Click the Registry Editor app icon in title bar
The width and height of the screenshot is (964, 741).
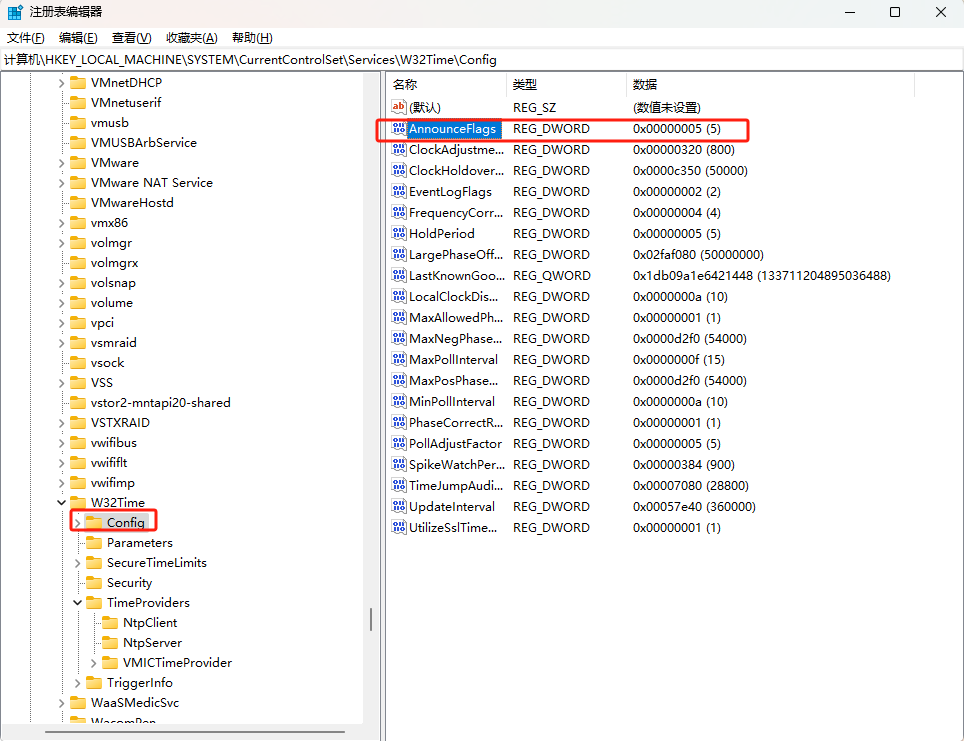pos(15,12)
